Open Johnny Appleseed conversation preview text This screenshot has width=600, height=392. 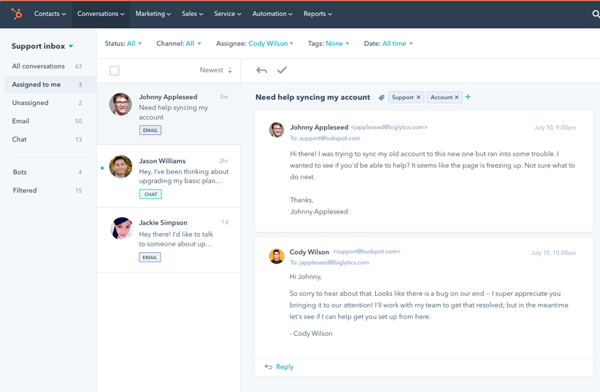173,113
